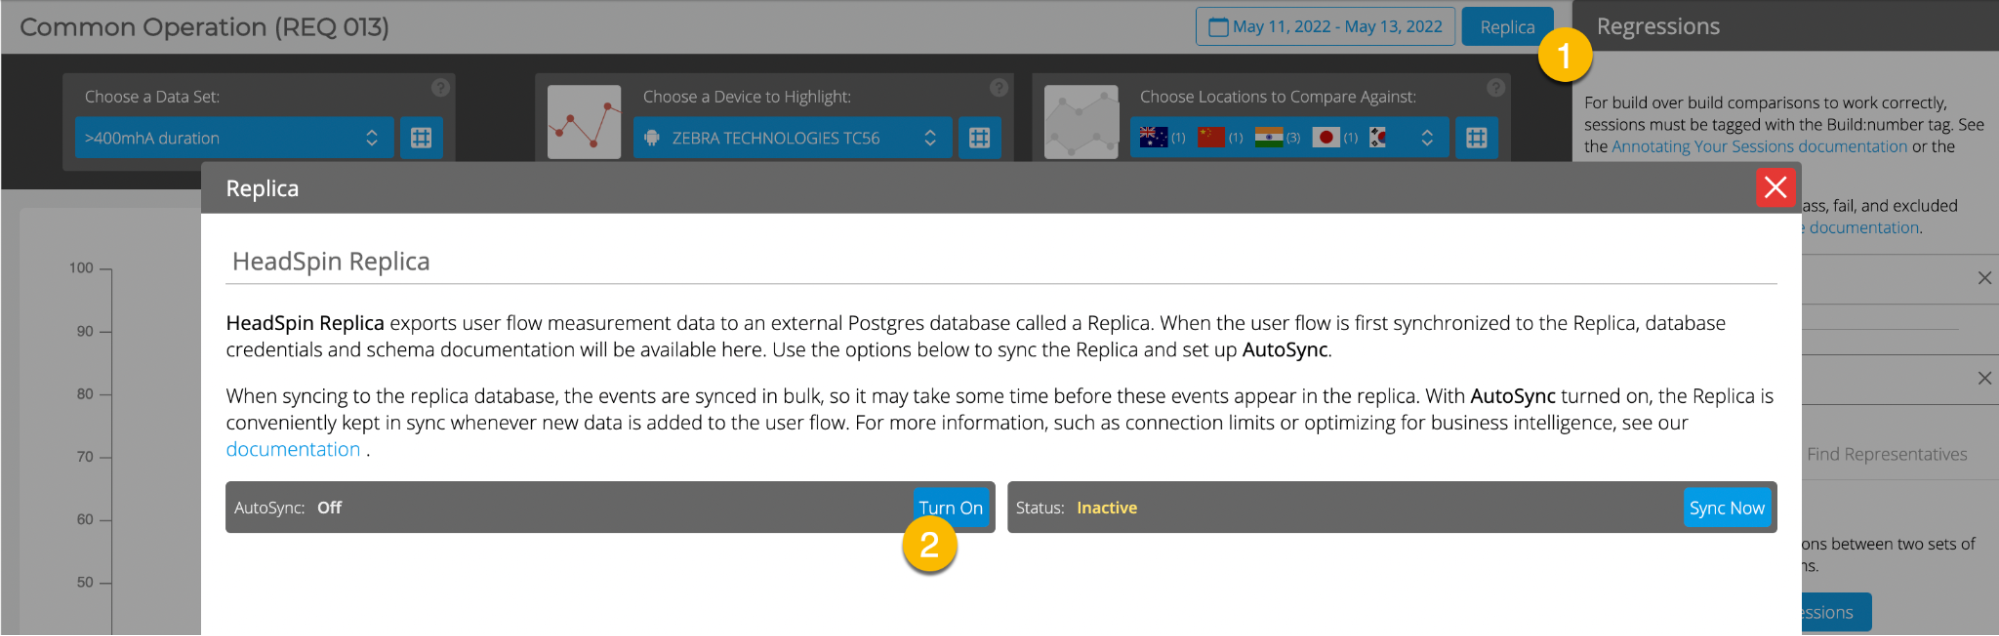The width and height of the screenshot is (1999, 636).
Task: Expand the >400mhA duration data set dropdown
Action: [x=234, y=138]
